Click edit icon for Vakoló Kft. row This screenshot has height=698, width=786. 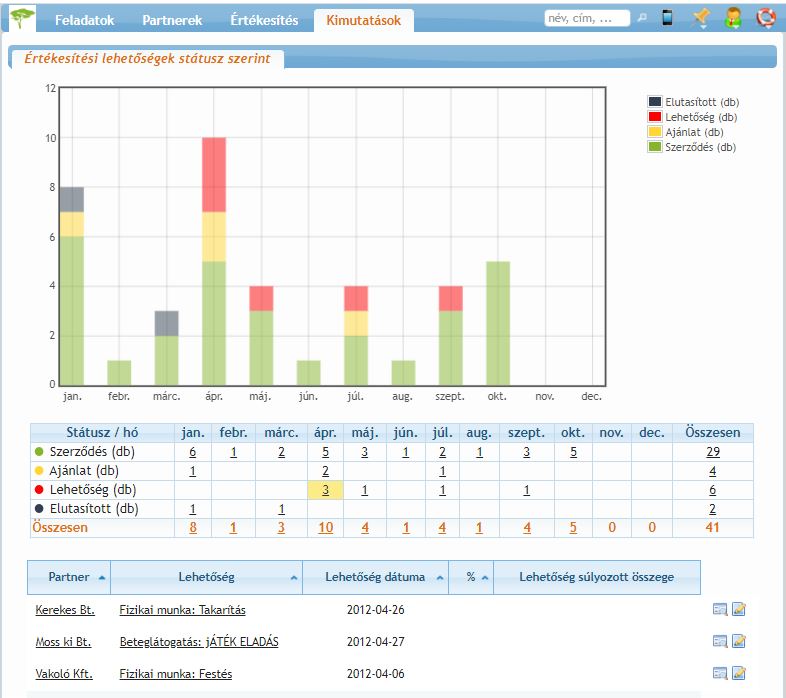[x=739, y=673]
